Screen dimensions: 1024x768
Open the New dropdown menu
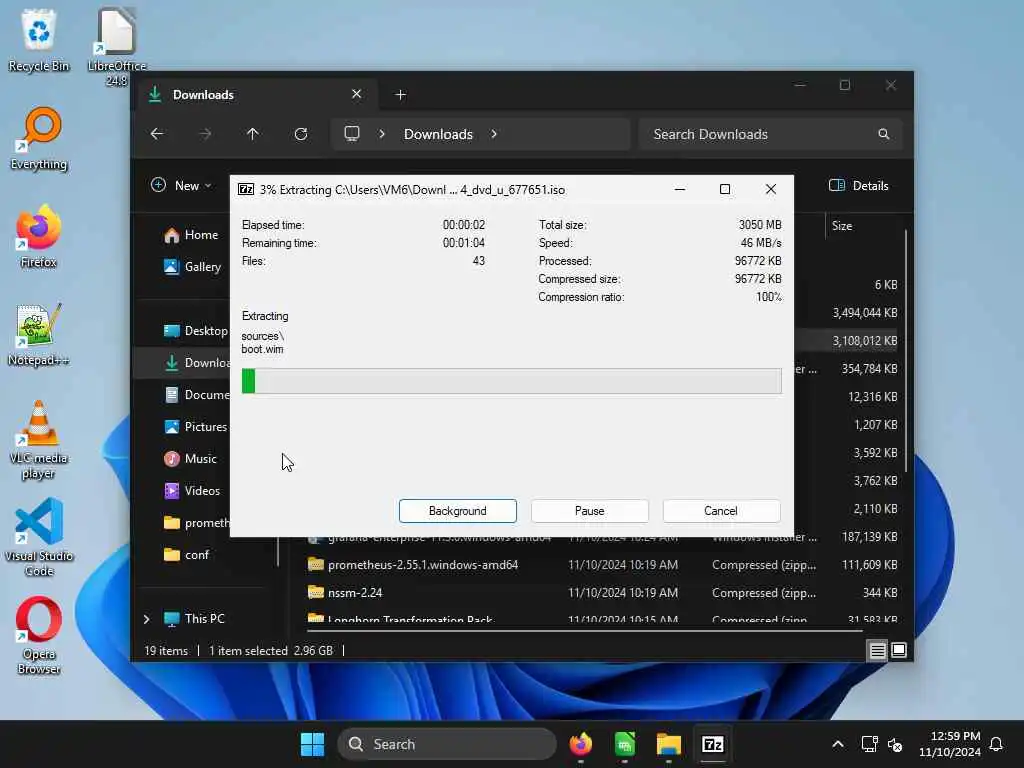181,185
